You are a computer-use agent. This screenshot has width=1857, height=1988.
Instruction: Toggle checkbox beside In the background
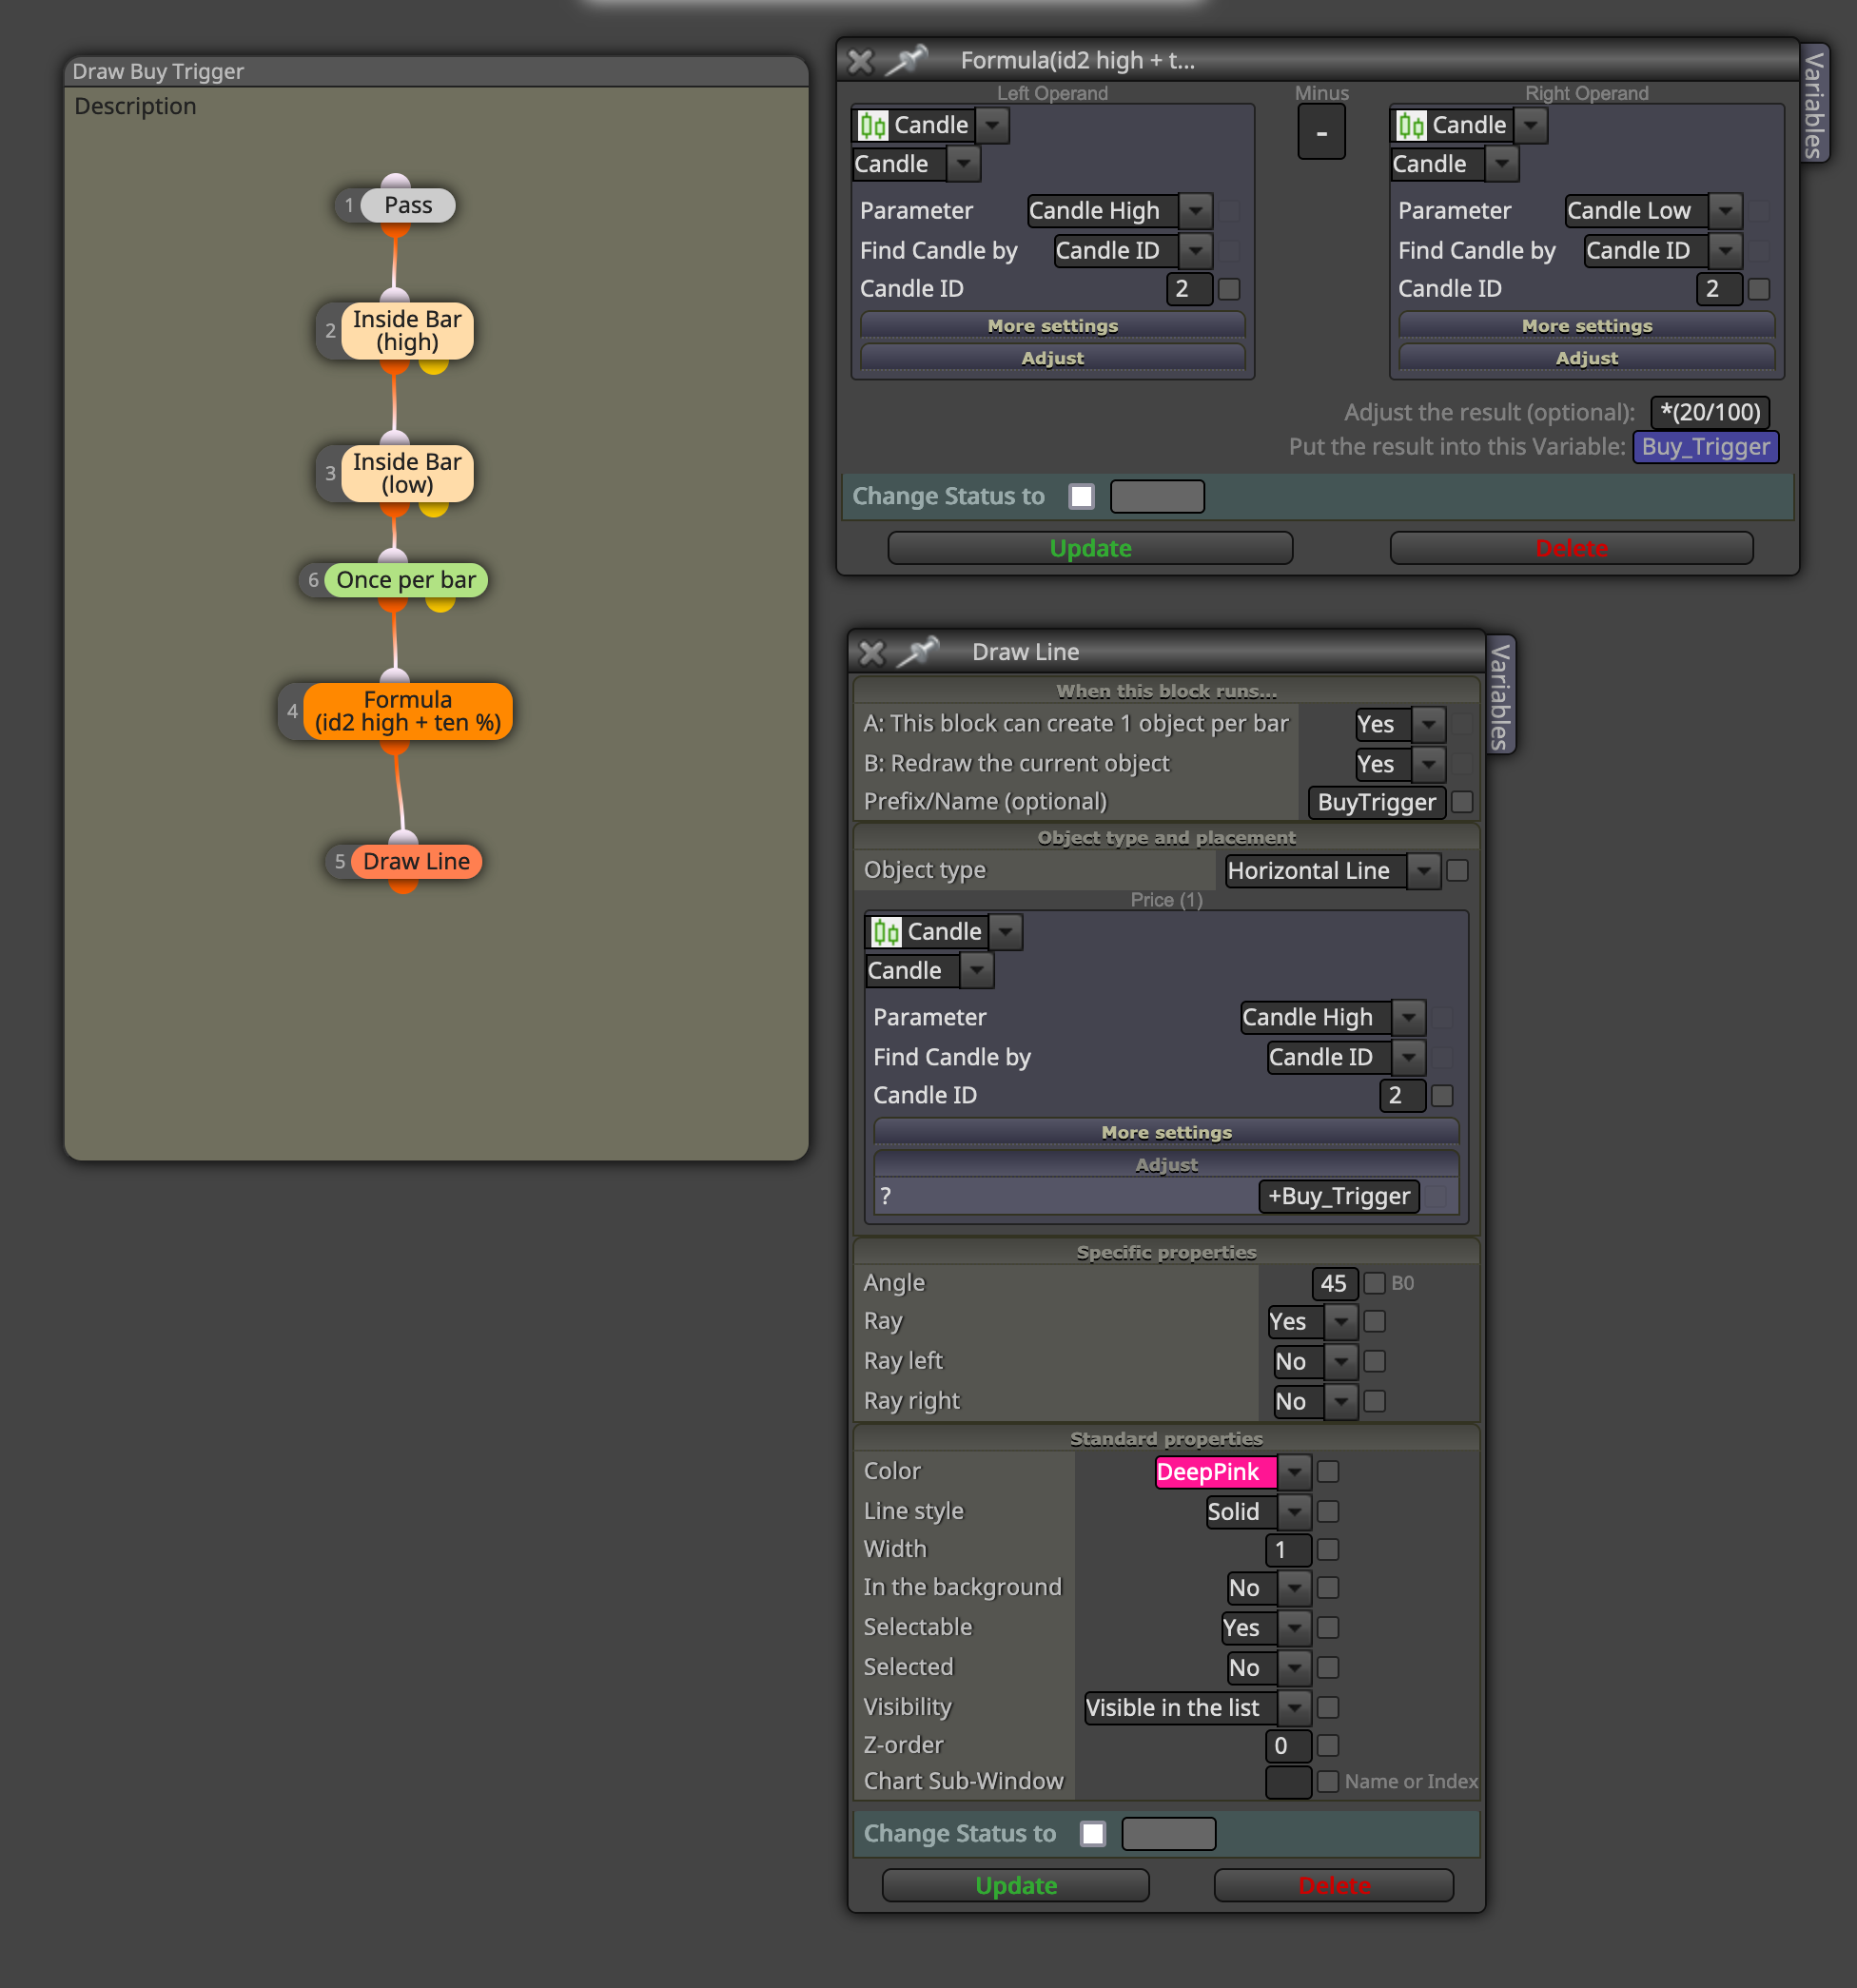coord(1328,1588)
